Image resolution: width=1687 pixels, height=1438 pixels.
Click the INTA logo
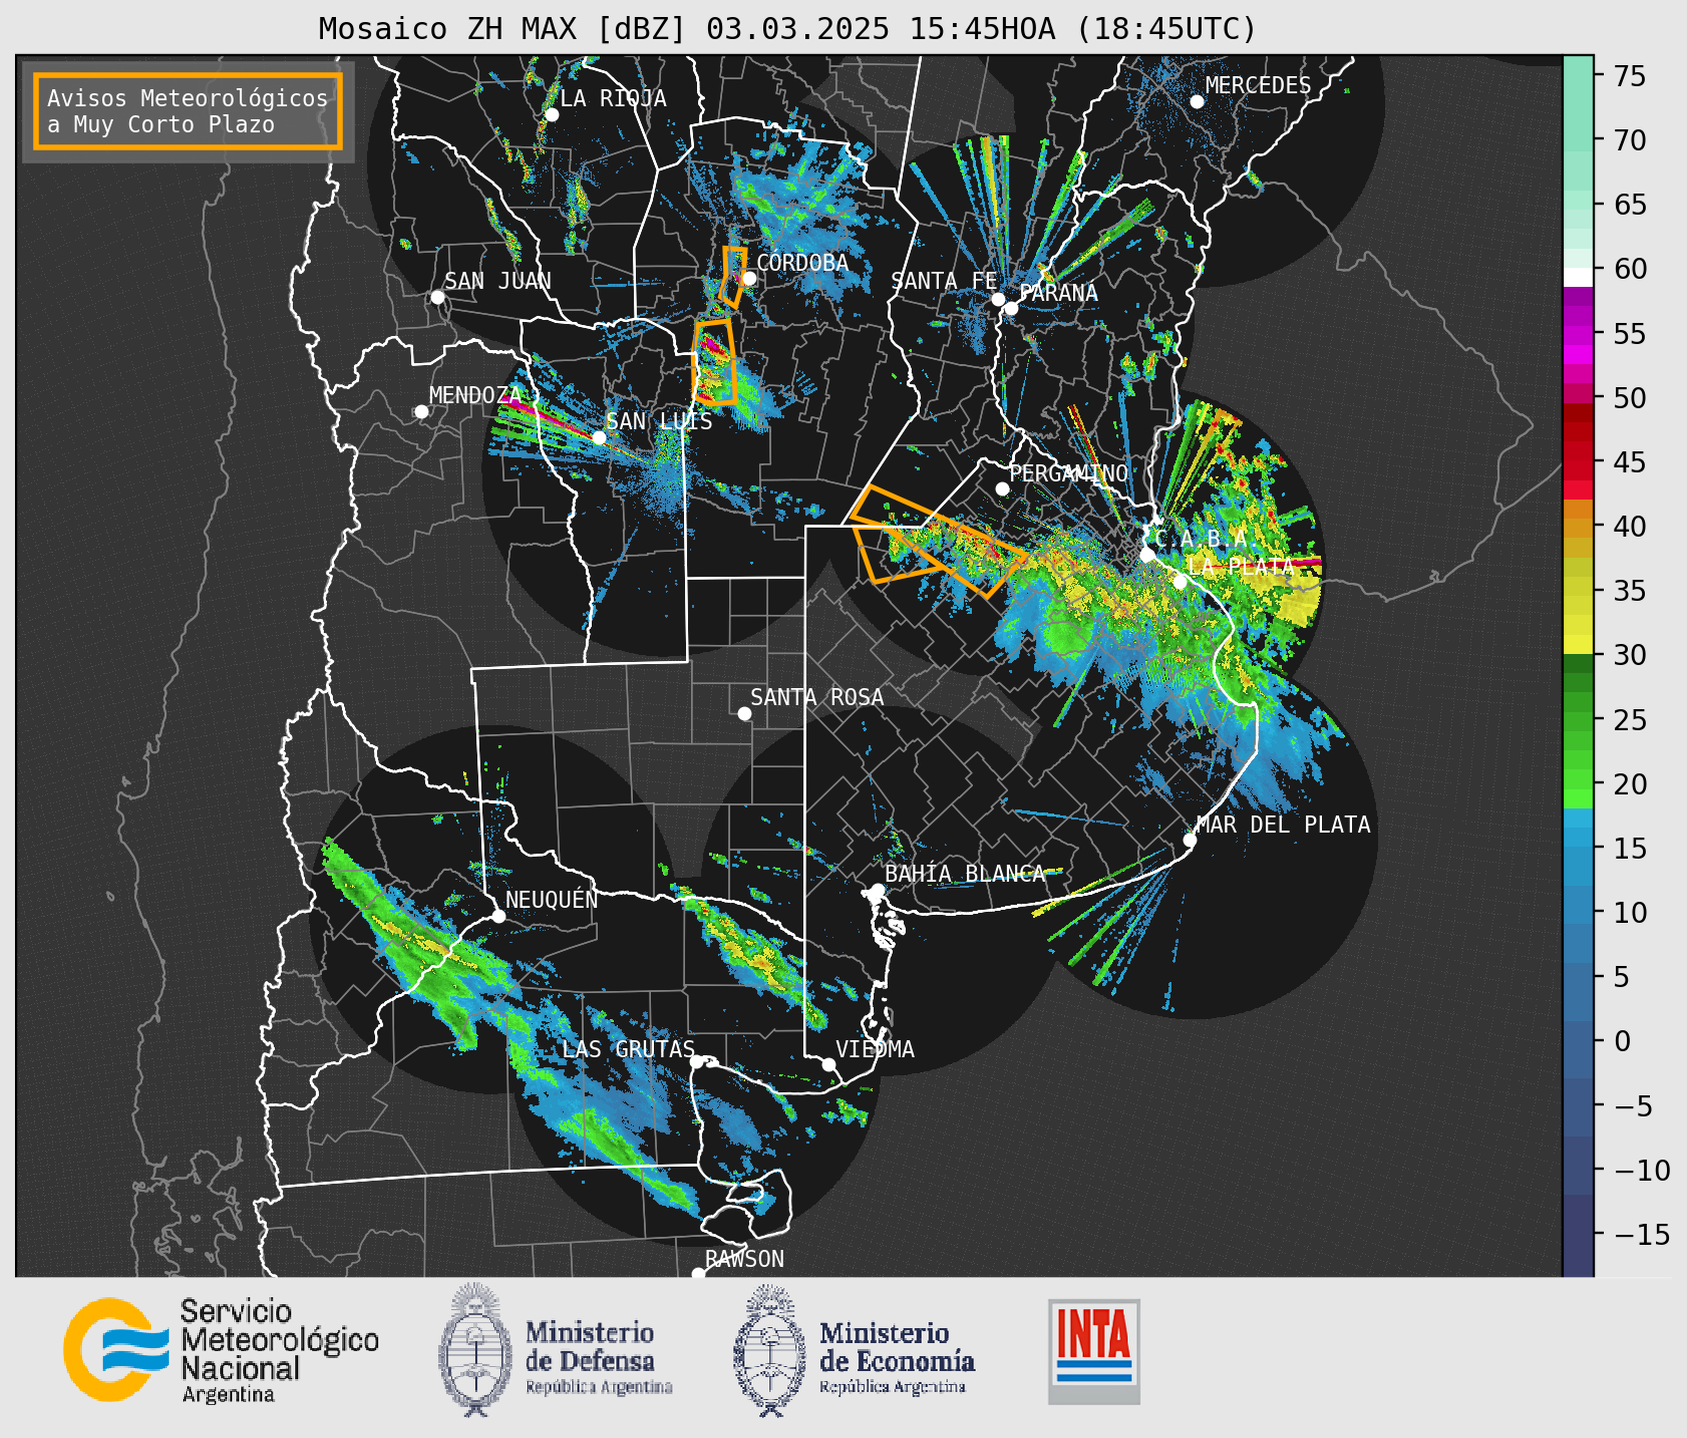pos(1094,1352)
